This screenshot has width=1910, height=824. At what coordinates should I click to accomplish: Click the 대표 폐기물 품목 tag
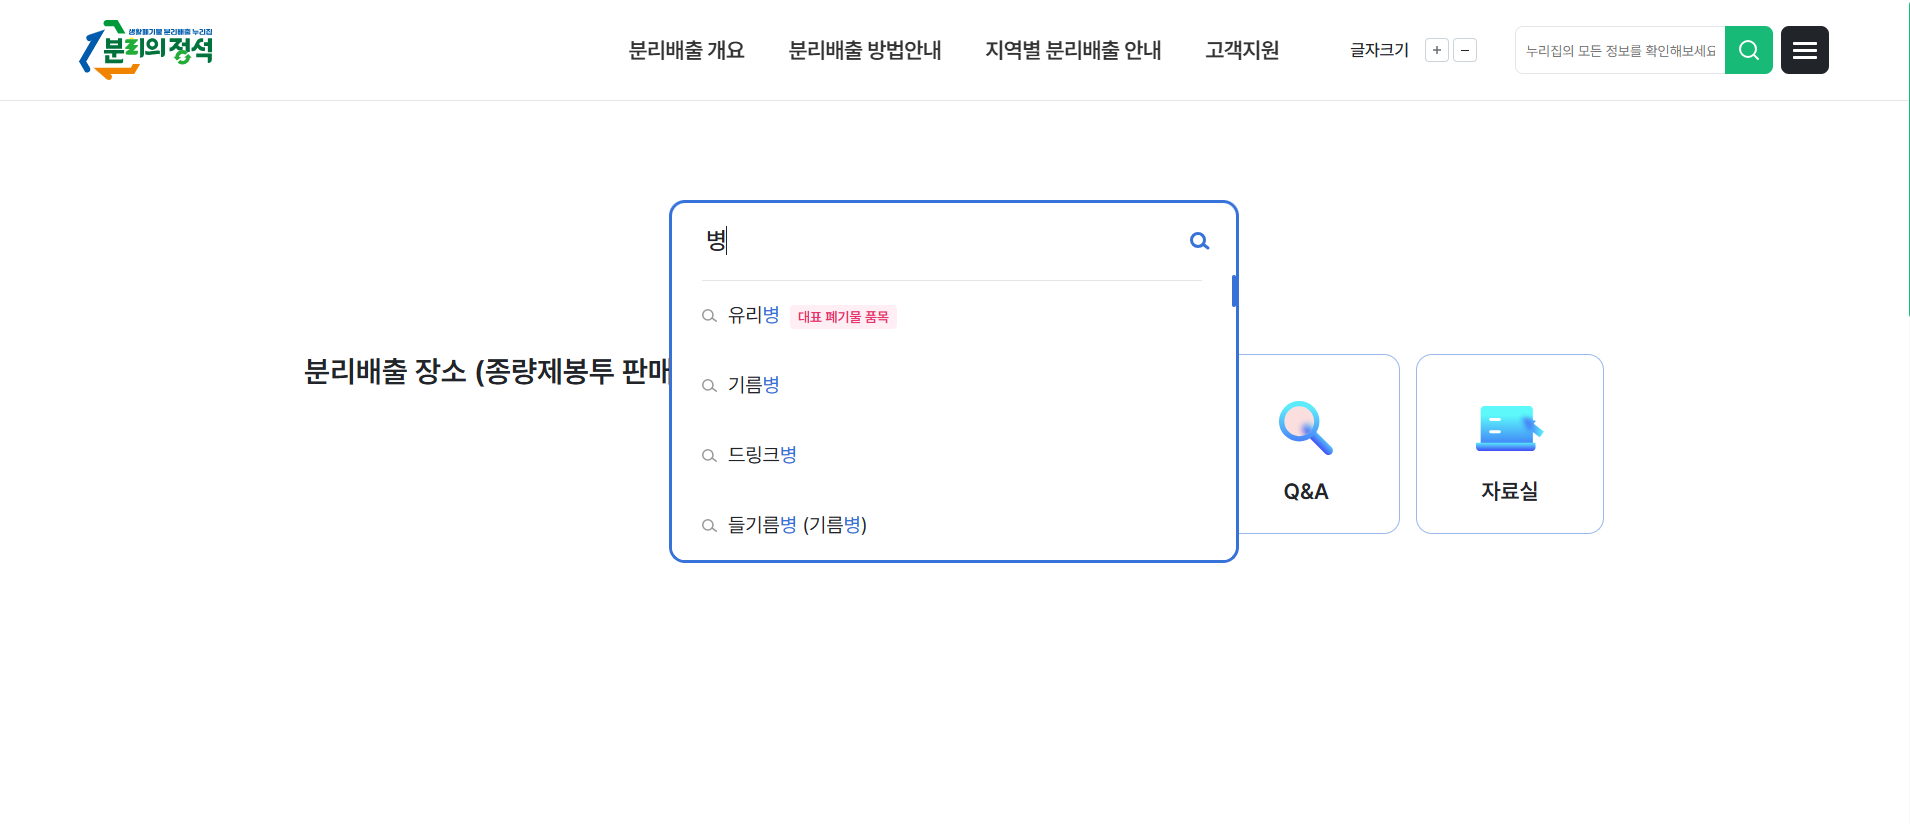coord(843,317)
